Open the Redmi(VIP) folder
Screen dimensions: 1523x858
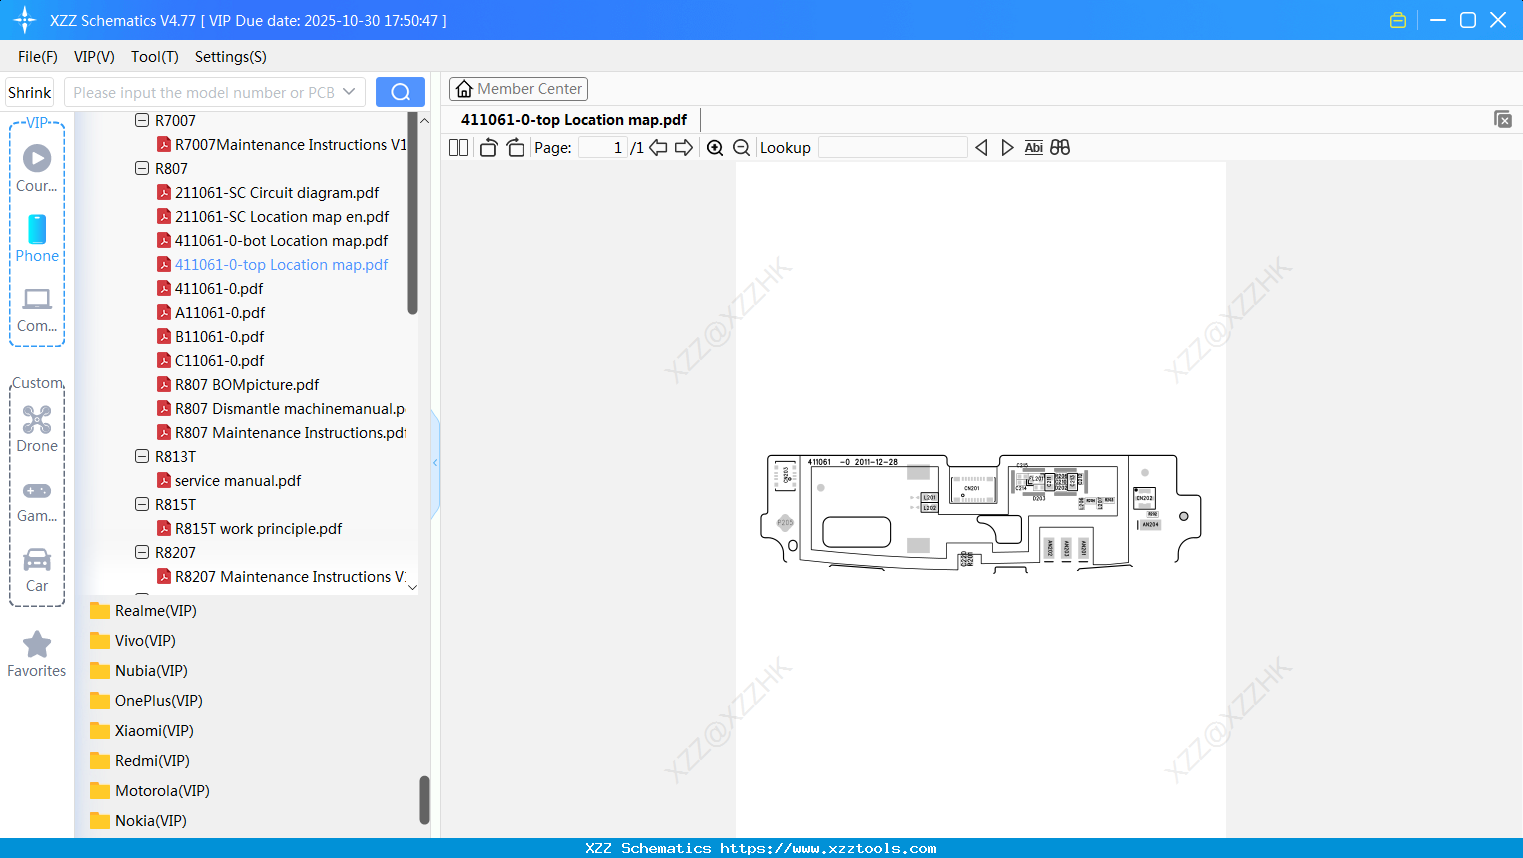click(x=139, y=761)
